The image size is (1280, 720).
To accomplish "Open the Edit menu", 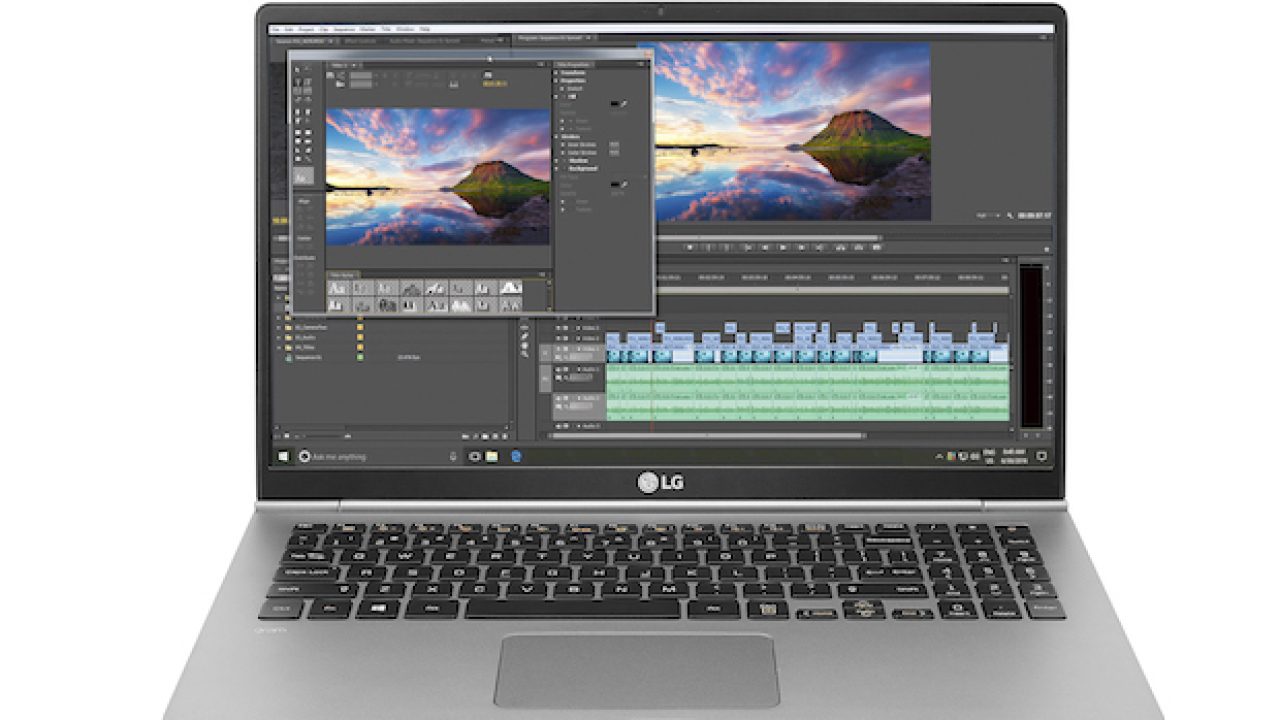I will click(x=289, y=29).
